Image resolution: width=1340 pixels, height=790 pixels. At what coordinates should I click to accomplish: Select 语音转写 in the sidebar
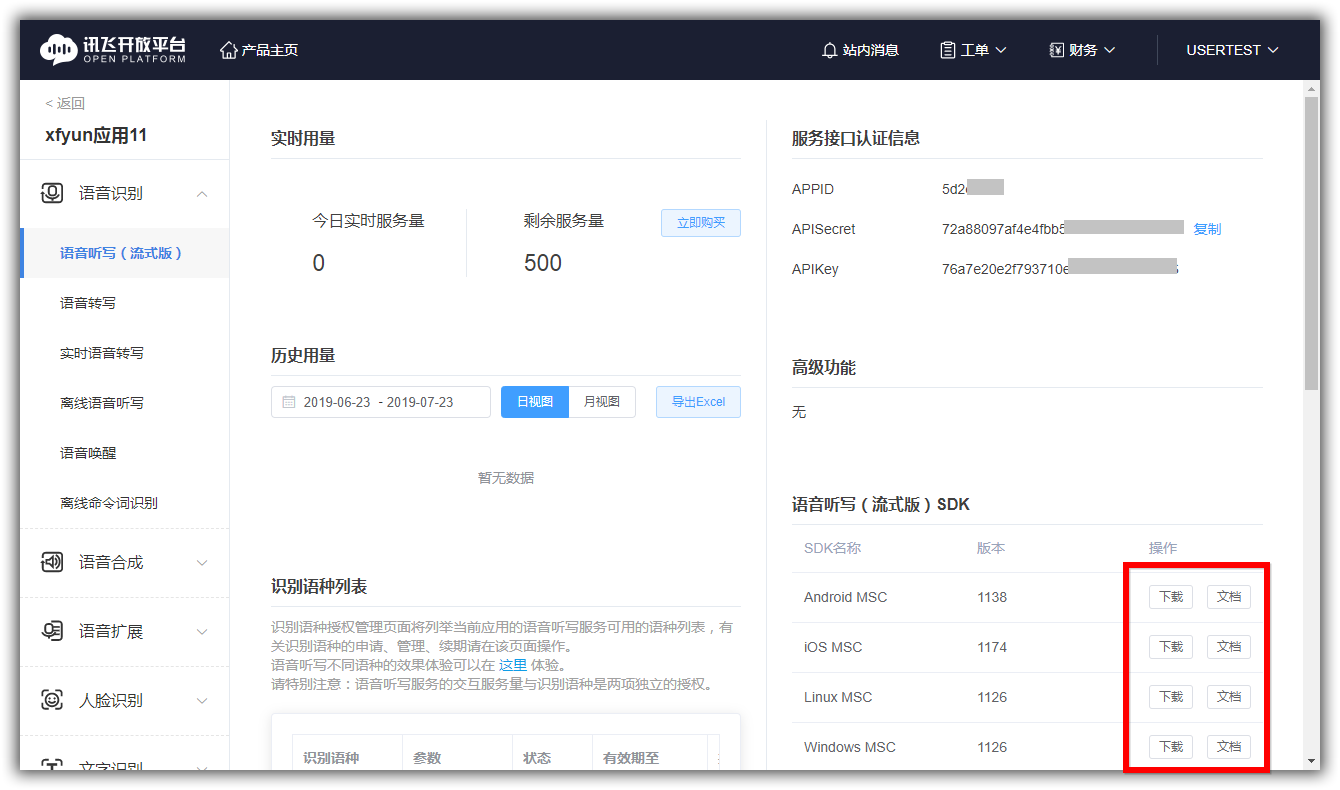88,303
